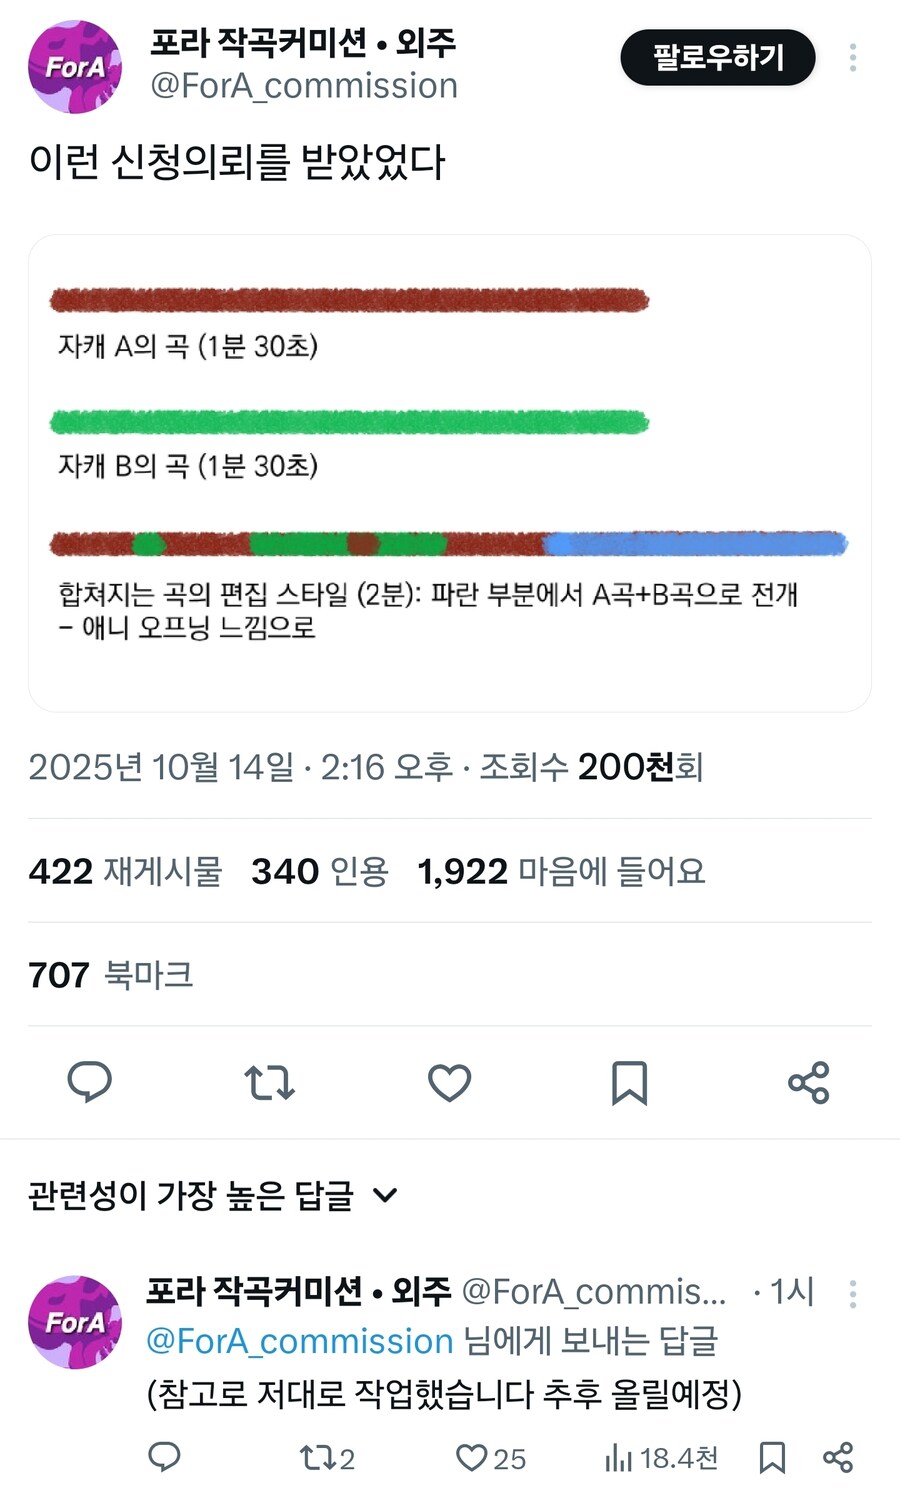Screen dimensions: 900x1493
Task: Repost the reply with 2 reposts
Action: pos(326,1458)
